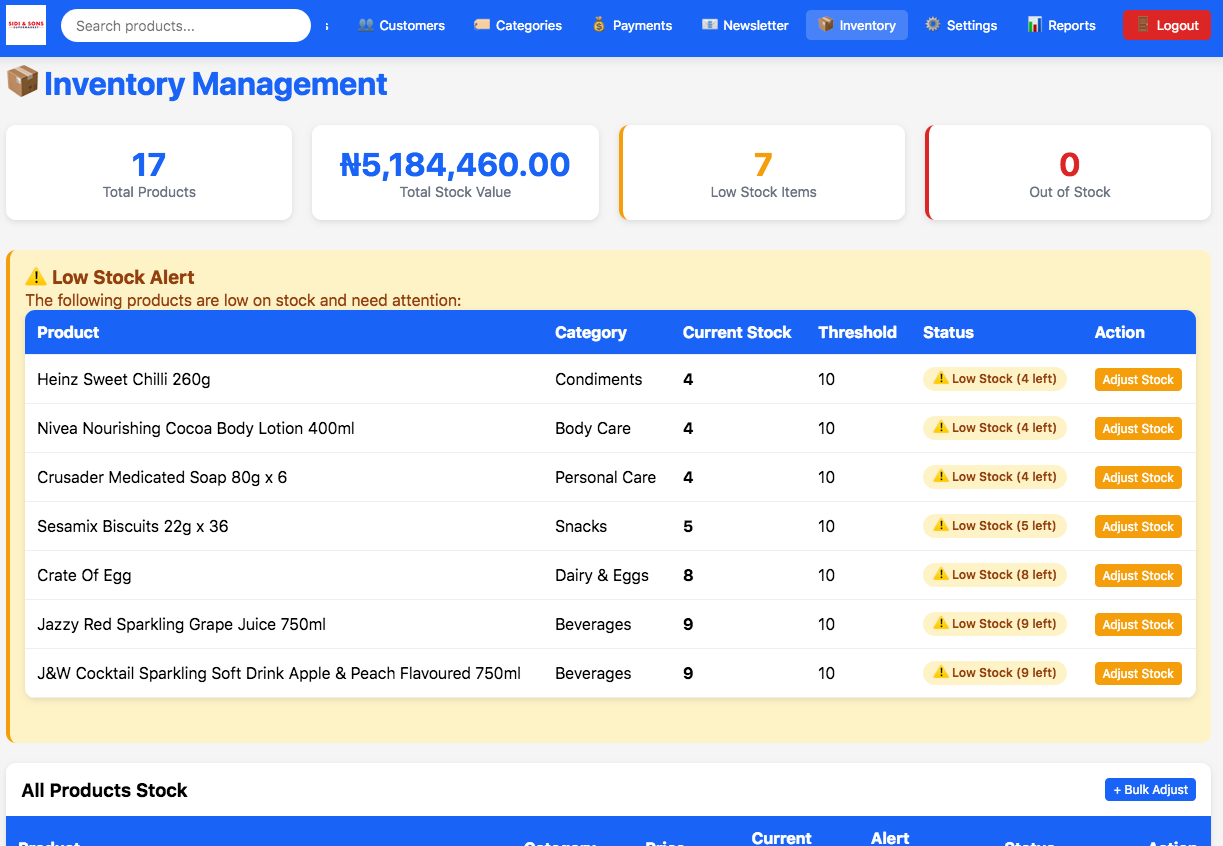This screenshot has width=1223, height=846.
Task: Click the Condiments category cell
Action: pos(599,379)
